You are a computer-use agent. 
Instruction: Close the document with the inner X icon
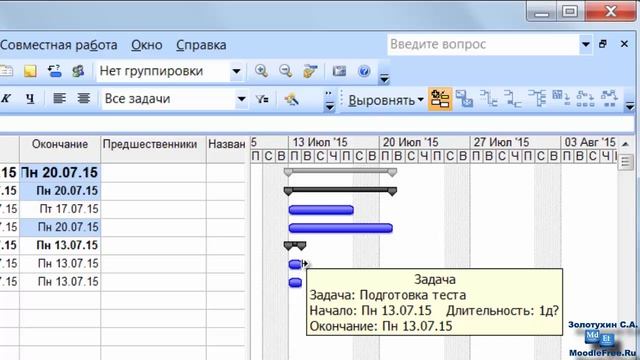[624, 44]
